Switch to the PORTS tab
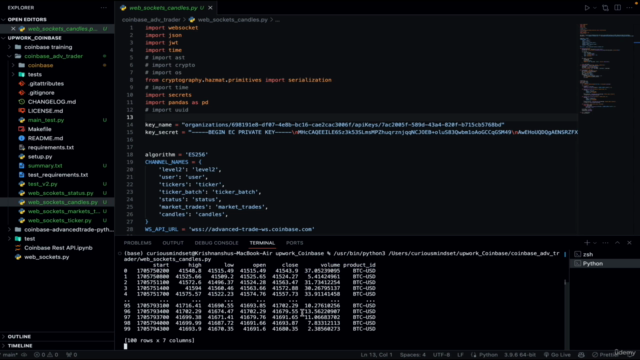 pos(294,243)
